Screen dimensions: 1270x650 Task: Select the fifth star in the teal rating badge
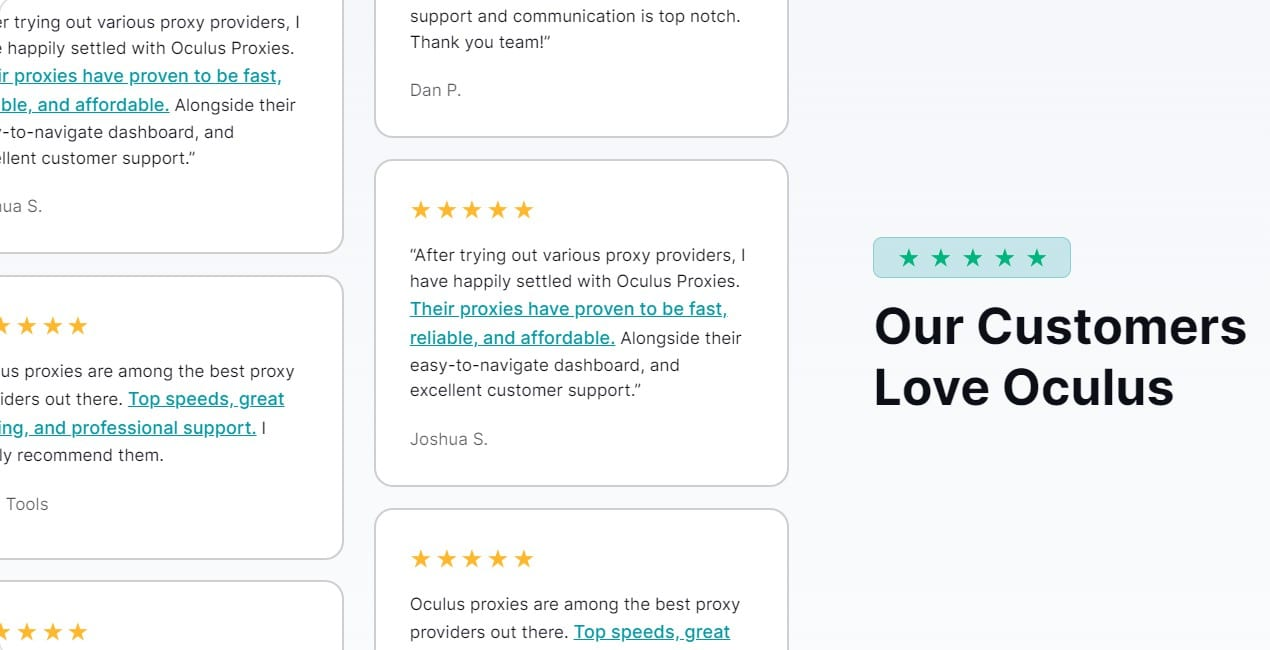(1035, 257)
